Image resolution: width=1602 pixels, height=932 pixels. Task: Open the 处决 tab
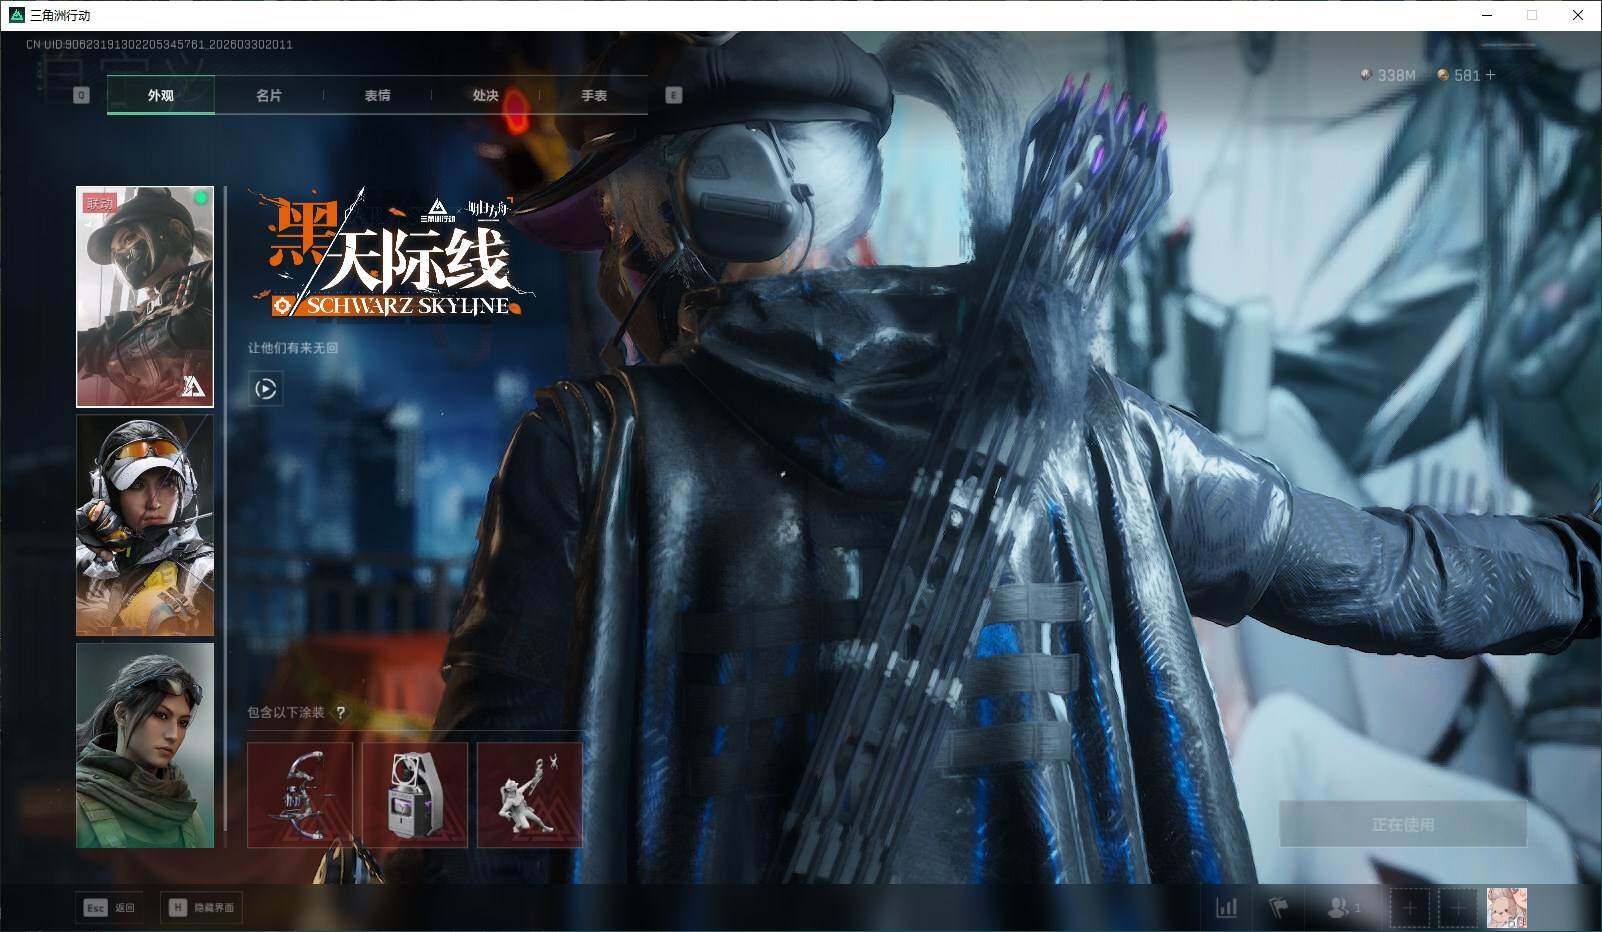tap(484, 96)
